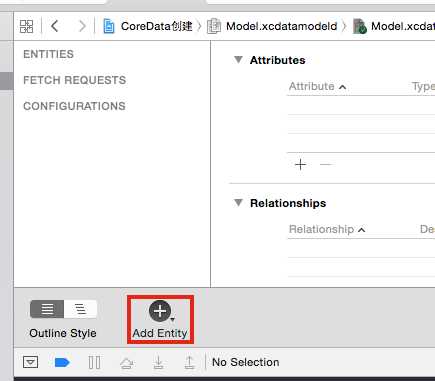The width and height of the screenshot is (435, 381).
Task: Click the step over icon
Action: (127, 363)
